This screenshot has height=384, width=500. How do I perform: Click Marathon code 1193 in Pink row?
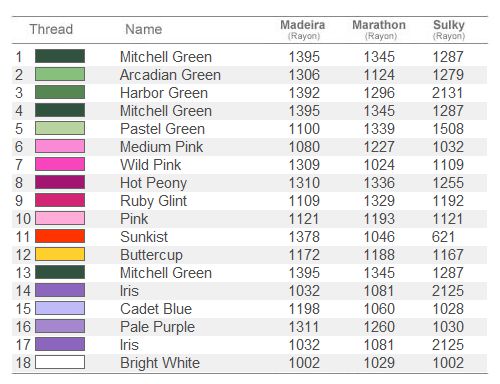point(379,219)
